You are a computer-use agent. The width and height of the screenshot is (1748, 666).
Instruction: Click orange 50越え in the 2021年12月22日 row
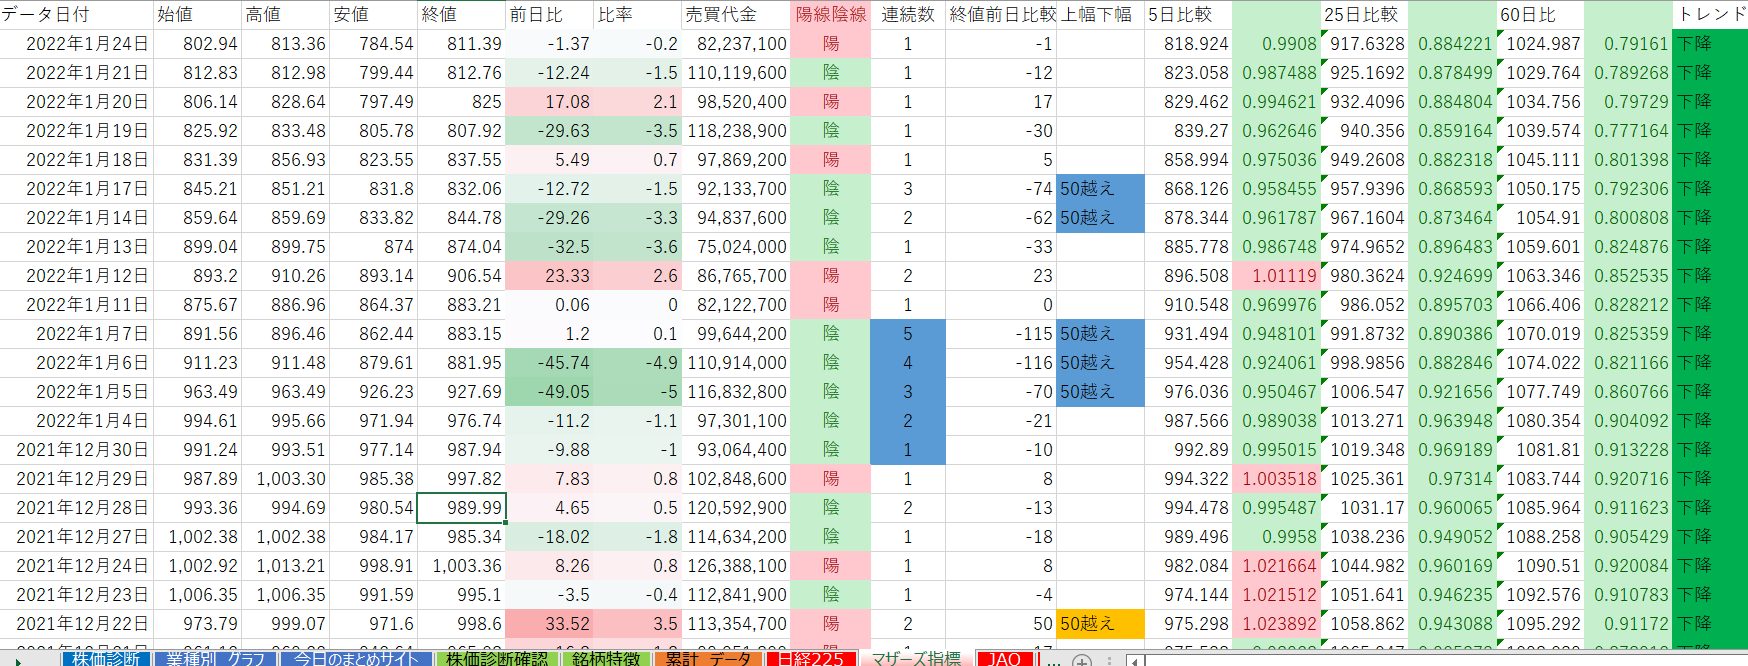click(1101, 624)
